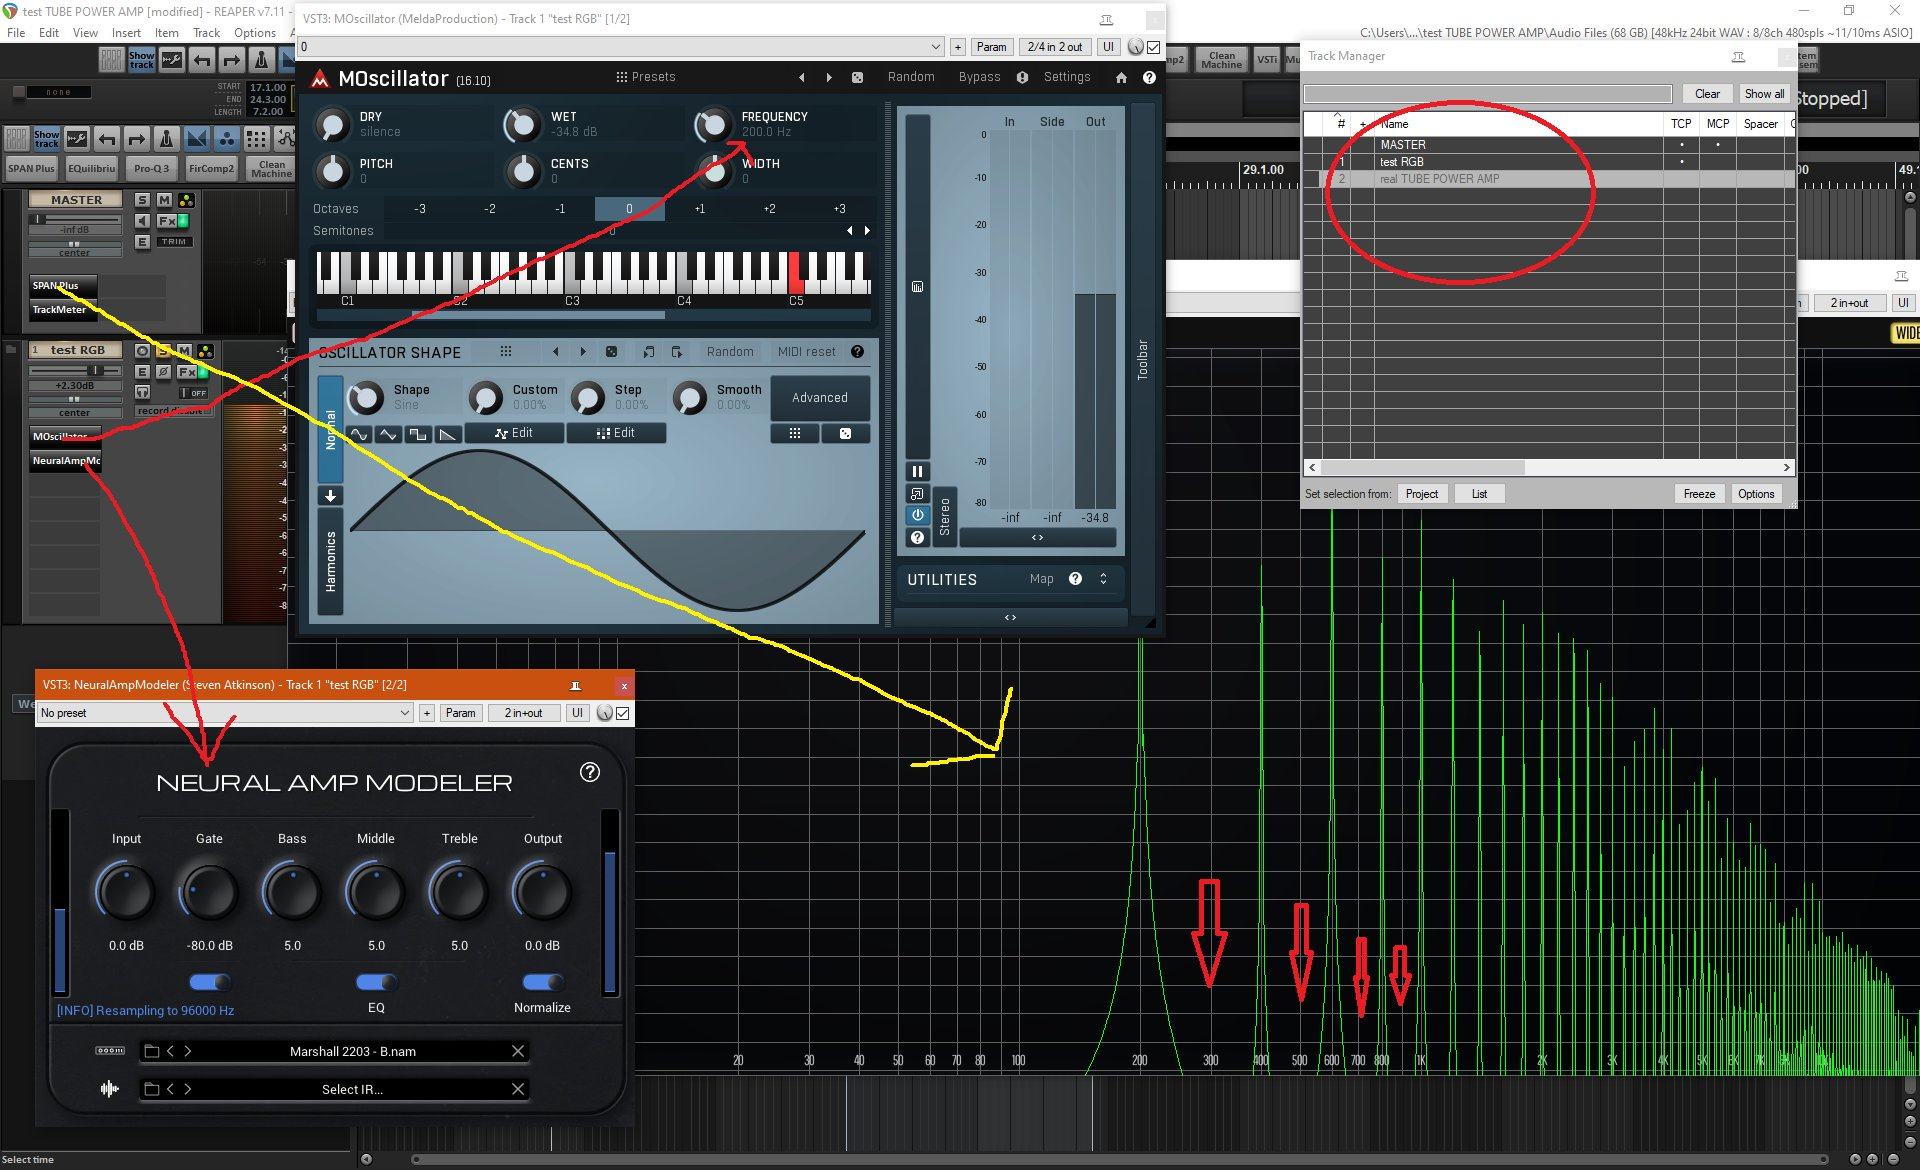Image resolution: width=1920 pixels, height=1170 pixels.
Task: Click the Advanced button
Action: coord(819,398)
